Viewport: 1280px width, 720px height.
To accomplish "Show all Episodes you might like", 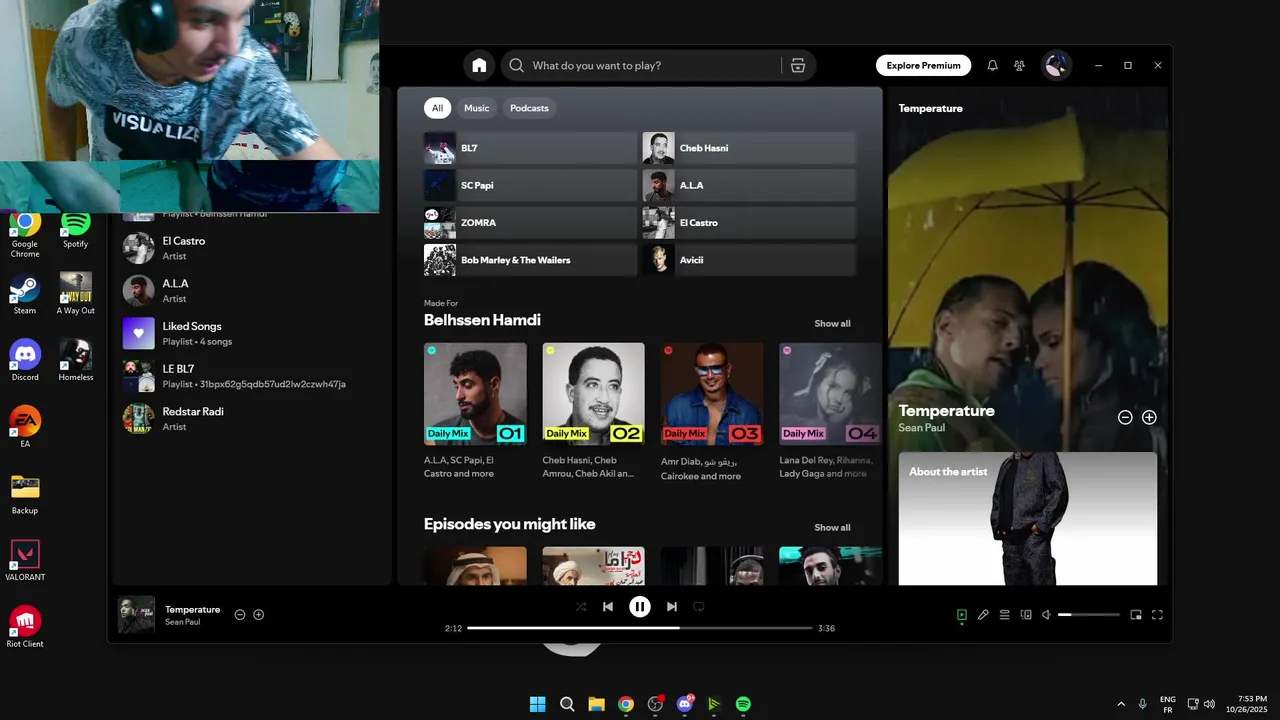I will click(832, 527).
